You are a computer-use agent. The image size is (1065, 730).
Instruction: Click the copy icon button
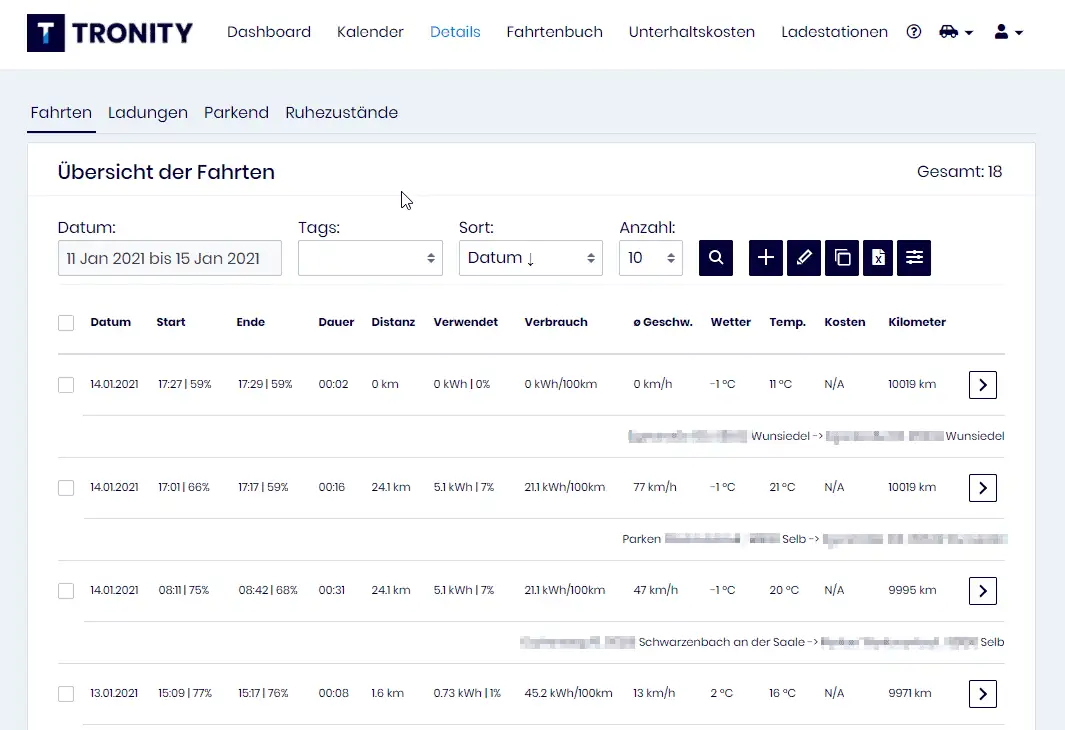click(x=842, y=258)
